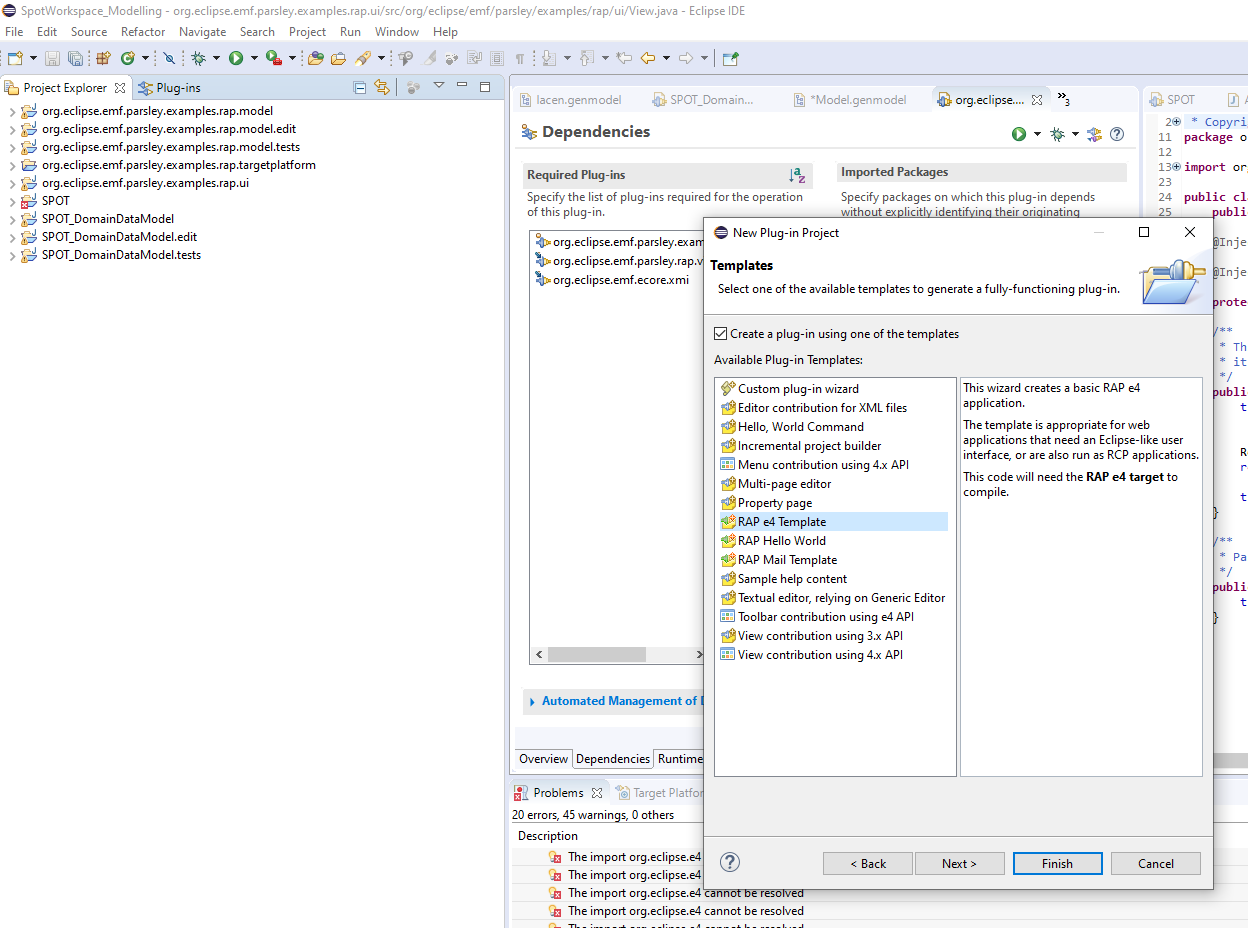Click the Organize Manifests icon in Dependencies header
Viewport: 1248px width, 928px height.
[1094, 134]
